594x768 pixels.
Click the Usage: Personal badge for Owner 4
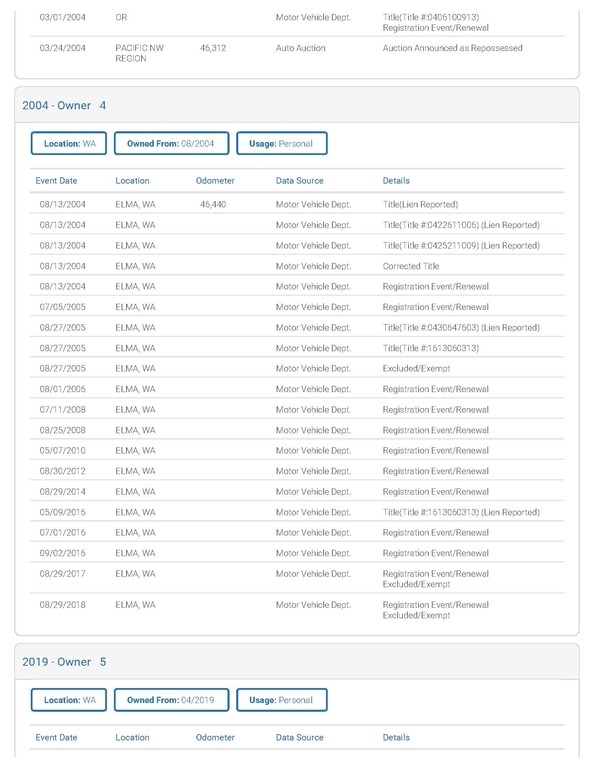tap(282, 144)
